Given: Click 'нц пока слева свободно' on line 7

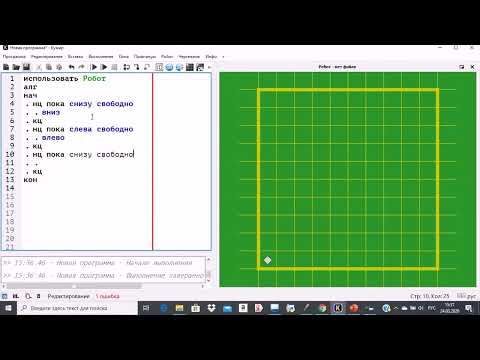Looking at the screenshot, I should click(83, 129).
